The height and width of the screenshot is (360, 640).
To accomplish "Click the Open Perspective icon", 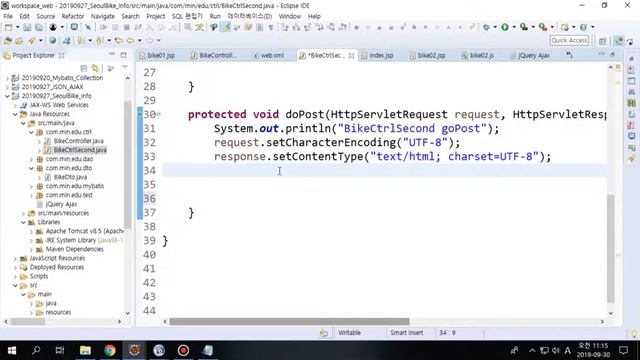I will click(603, 41).
